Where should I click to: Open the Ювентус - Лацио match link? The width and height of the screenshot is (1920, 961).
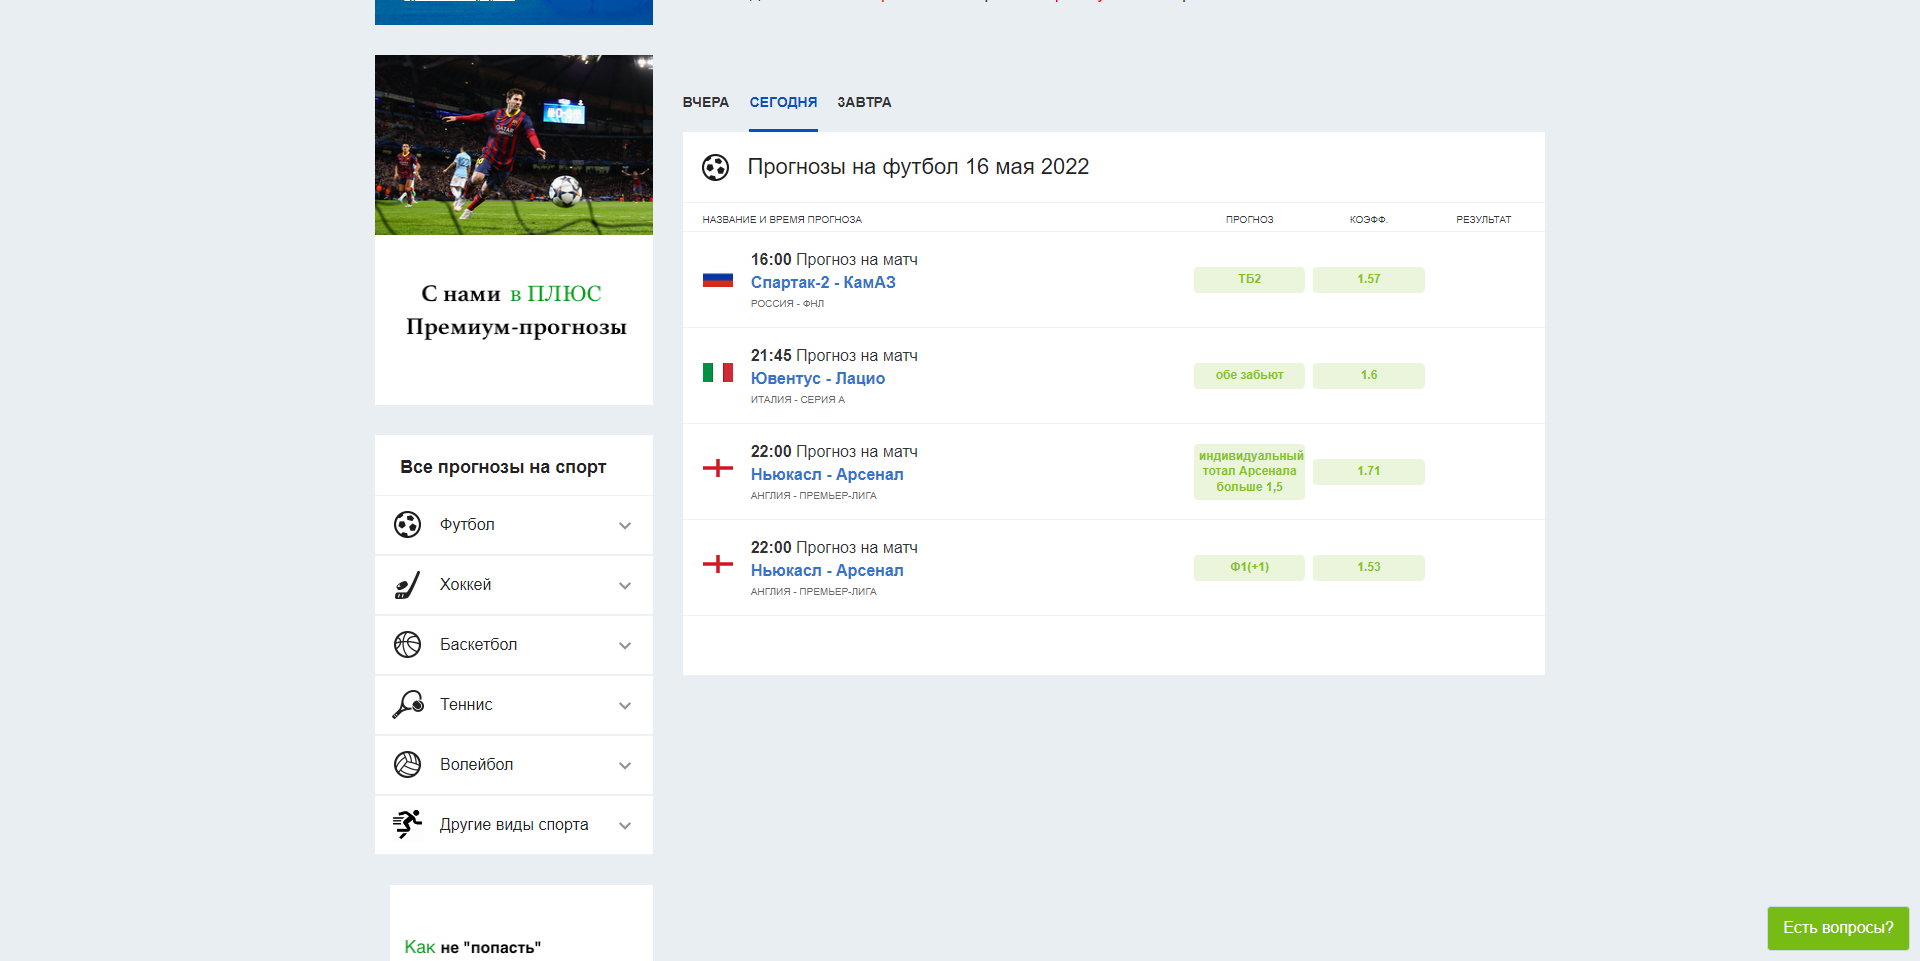[x=817, y=378]
